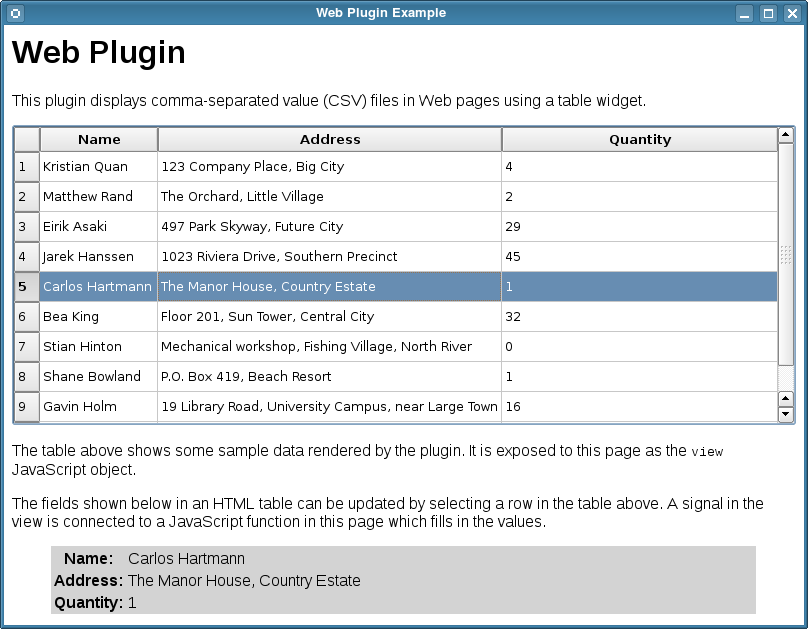
Task: Click the table scrollbar up arrow at top
Action: point(785,135)
